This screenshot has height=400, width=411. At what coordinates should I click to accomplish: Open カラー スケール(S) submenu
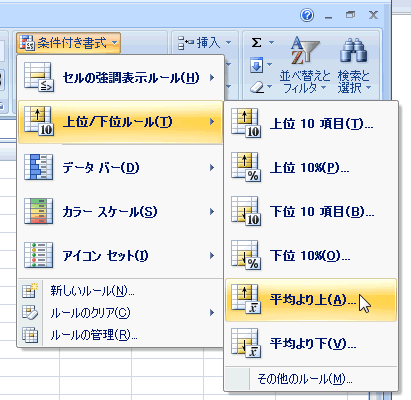120,212
